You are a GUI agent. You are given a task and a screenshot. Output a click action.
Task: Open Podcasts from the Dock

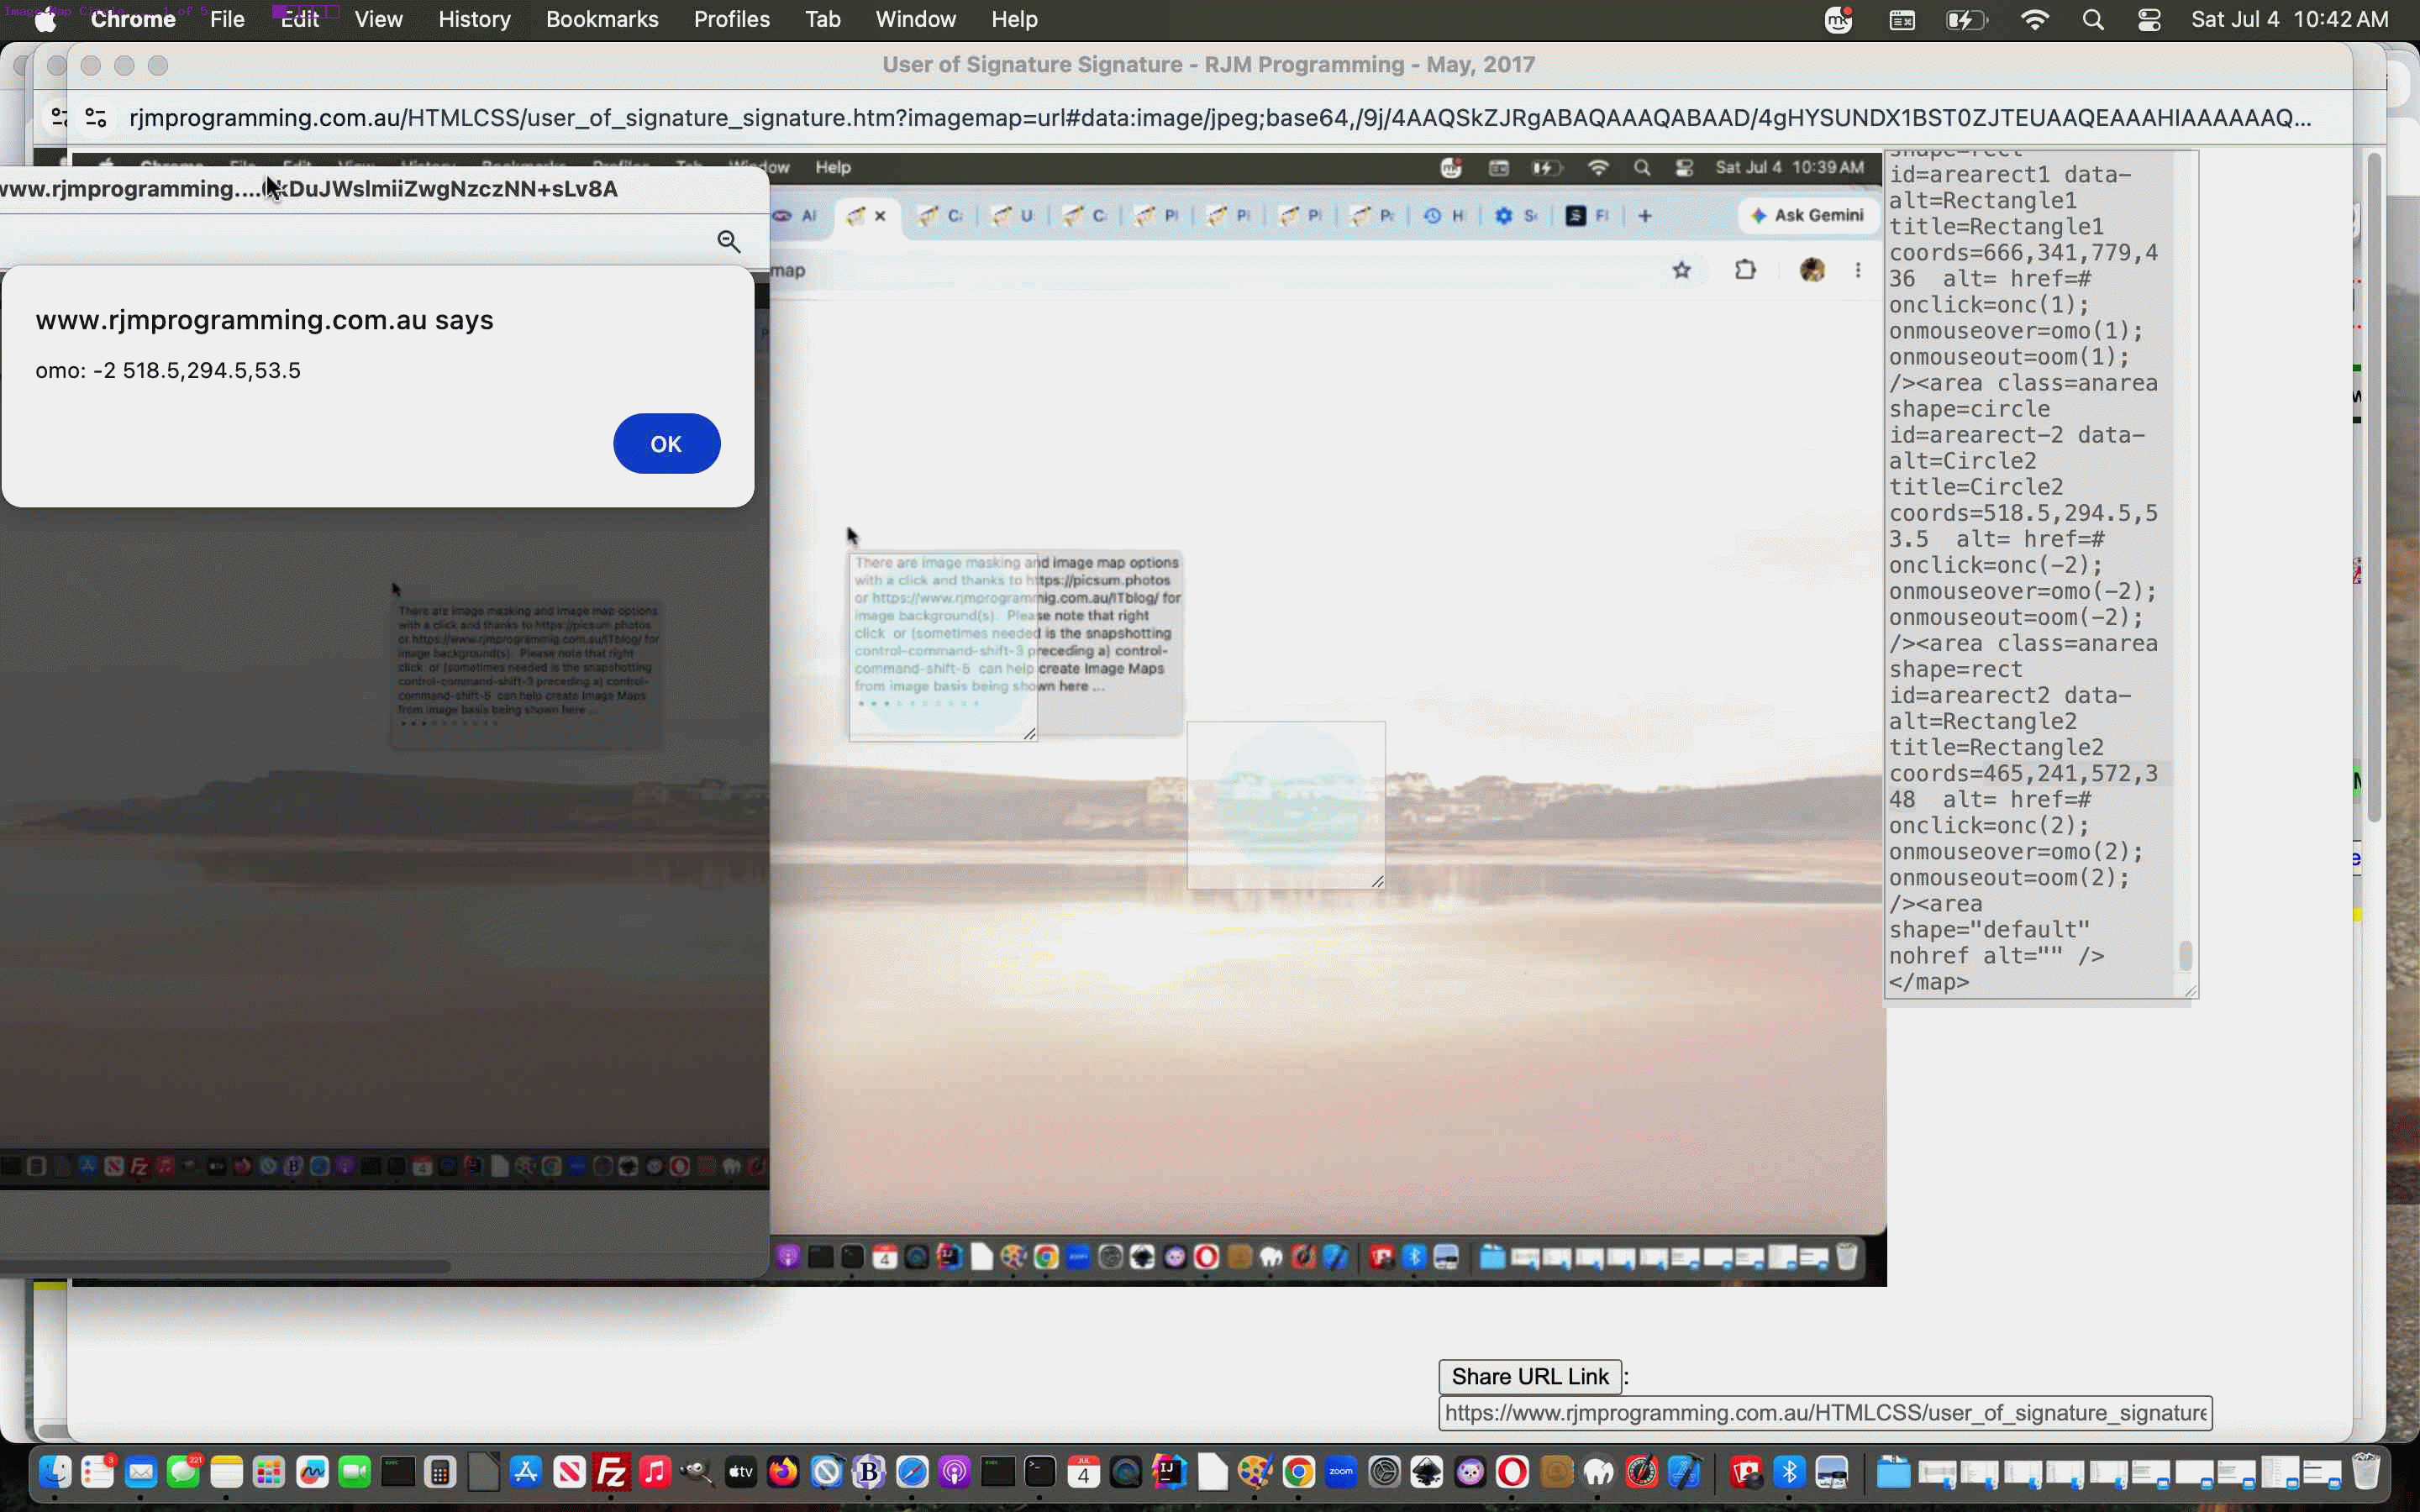point(954,1472)
